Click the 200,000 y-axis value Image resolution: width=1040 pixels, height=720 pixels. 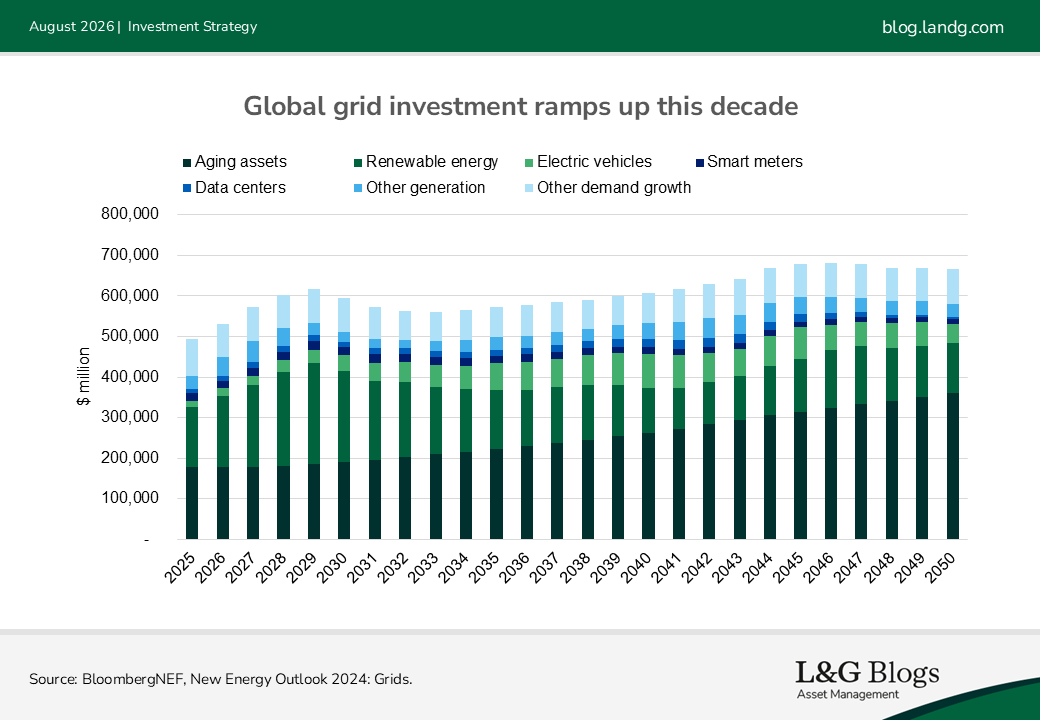coord(130,457)
